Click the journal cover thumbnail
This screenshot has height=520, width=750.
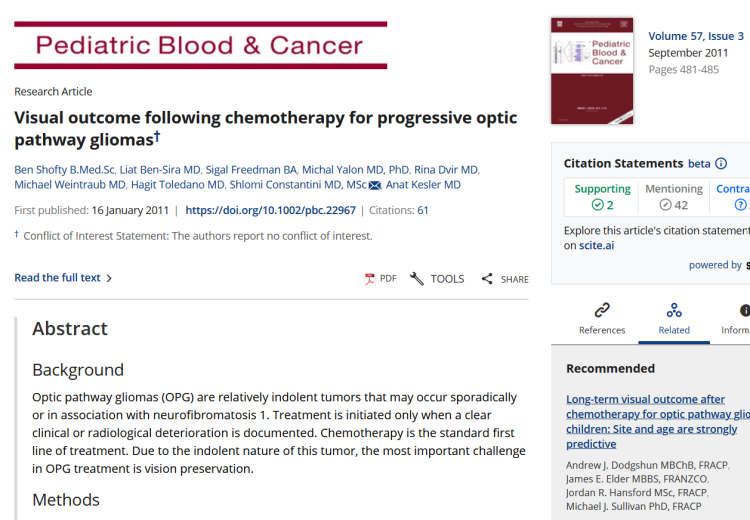[x=592, y=70]
